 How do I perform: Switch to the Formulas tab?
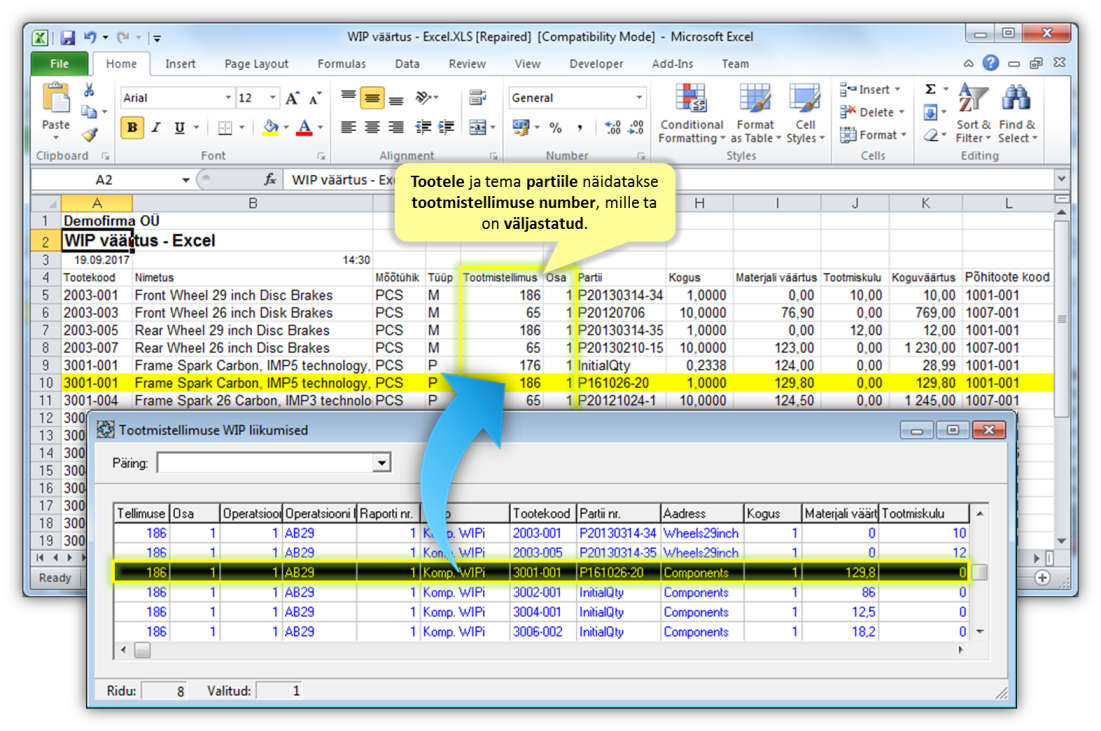pyautogui.click(x=341, y=64)
